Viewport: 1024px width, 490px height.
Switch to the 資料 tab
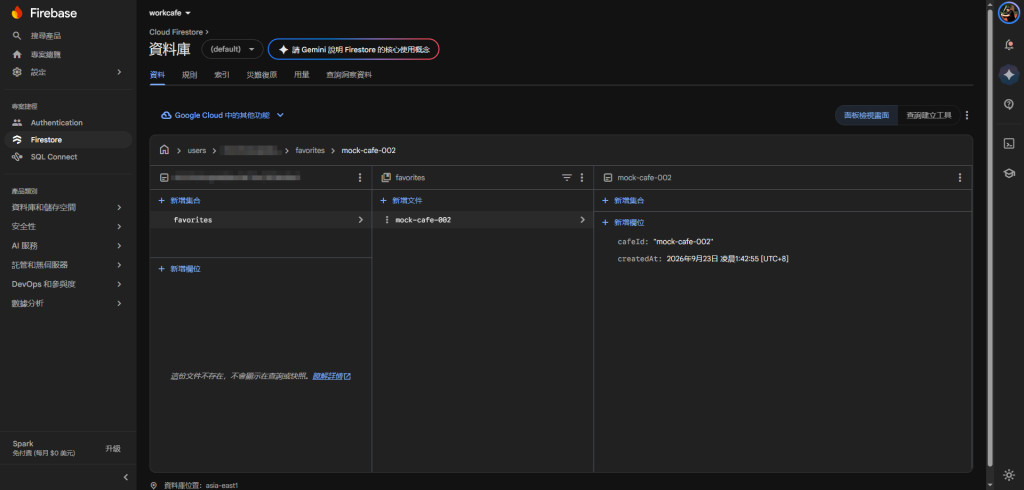[157, 75]
